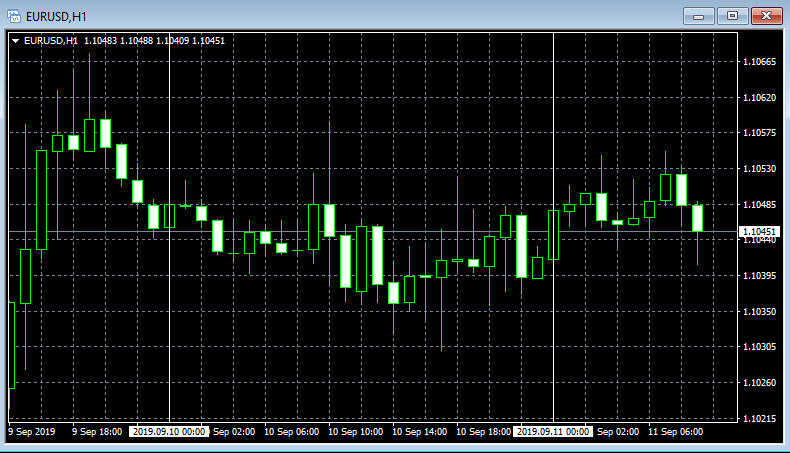The width and height of the screenshot is (790, 453).
Task: Click price level 1.10620 on scale
Action: tap(759, 97)
